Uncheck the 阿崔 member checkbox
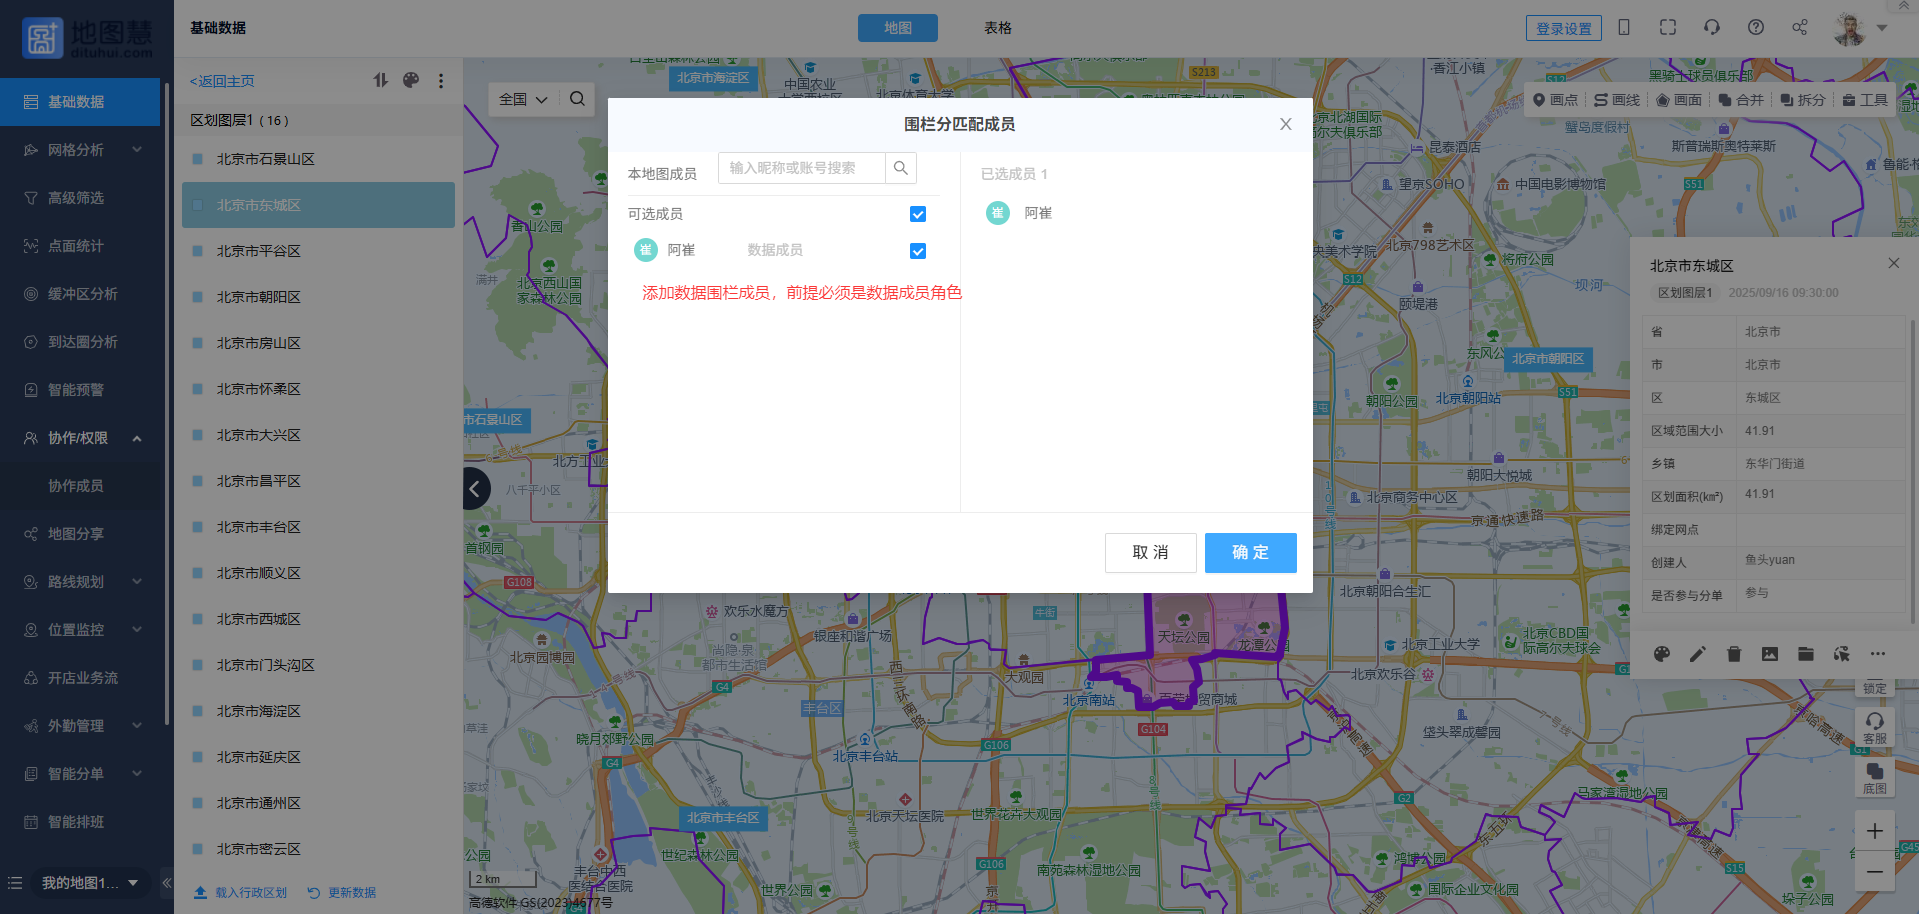 coord(918,251)
